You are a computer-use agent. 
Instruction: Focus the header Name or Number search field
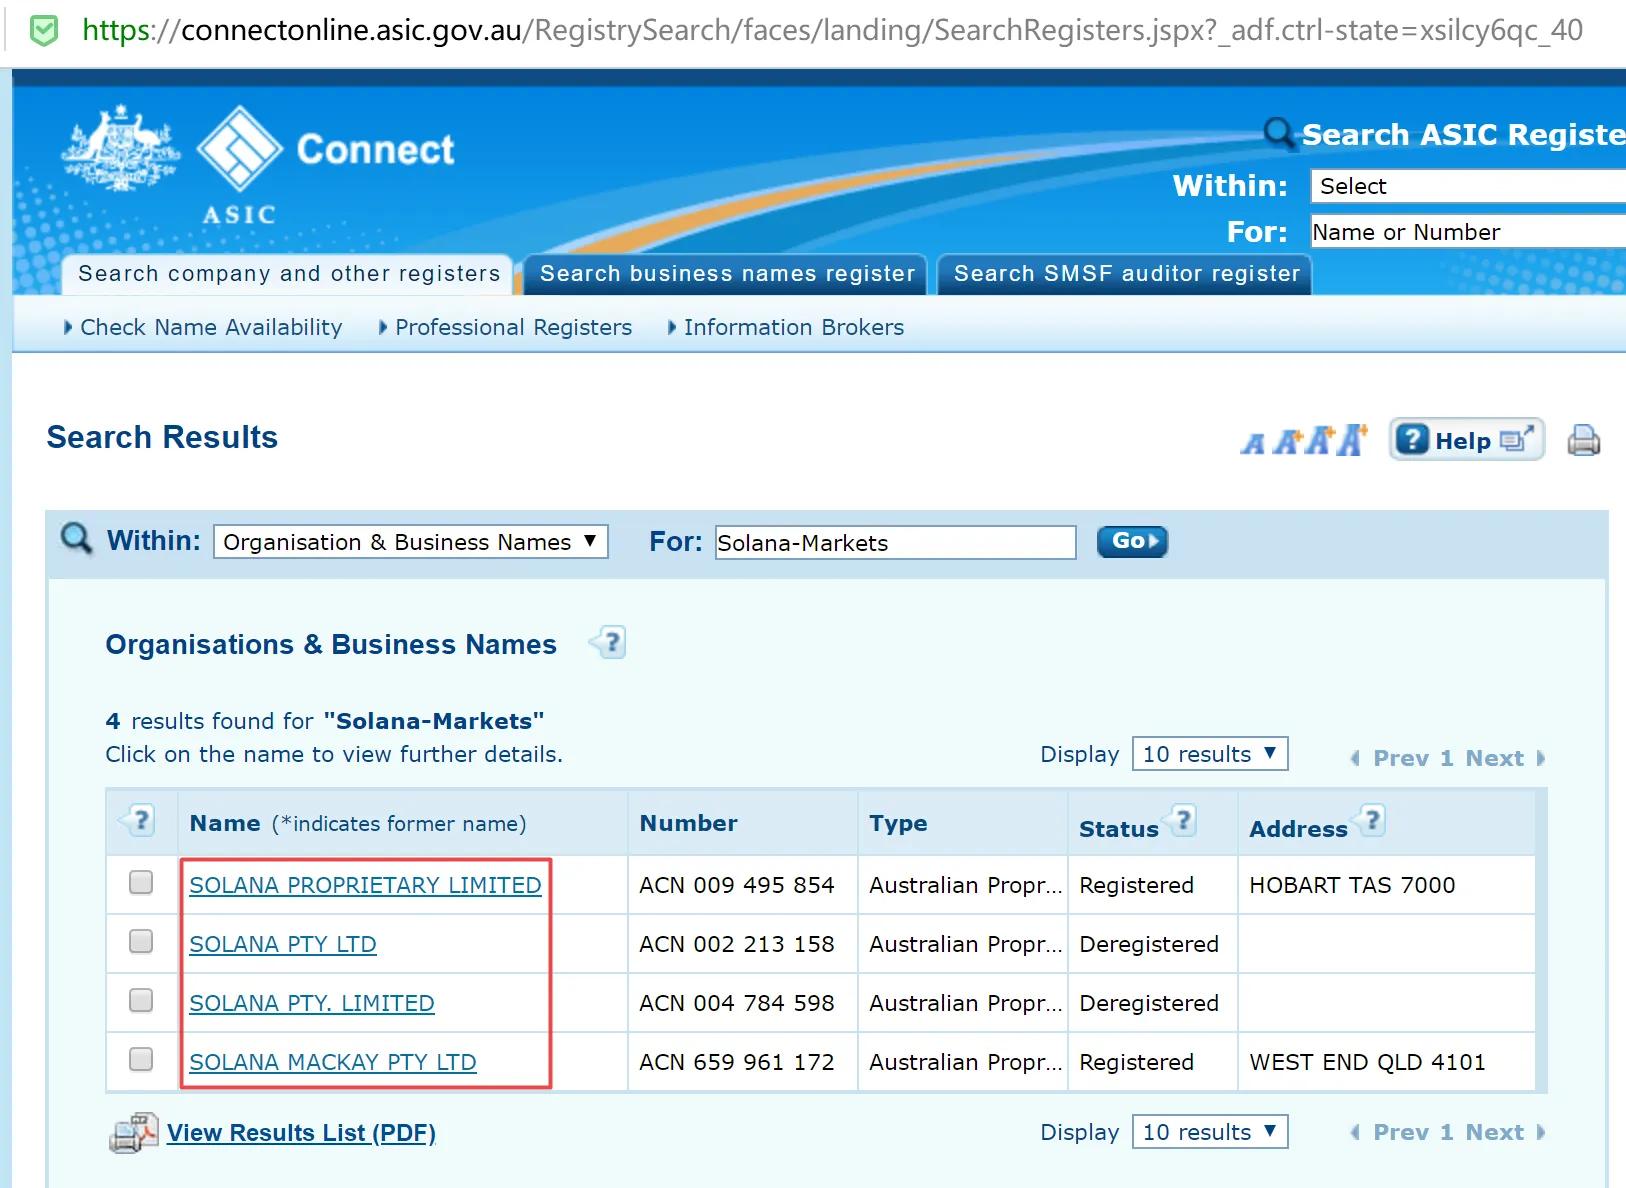click(1468, 232)
